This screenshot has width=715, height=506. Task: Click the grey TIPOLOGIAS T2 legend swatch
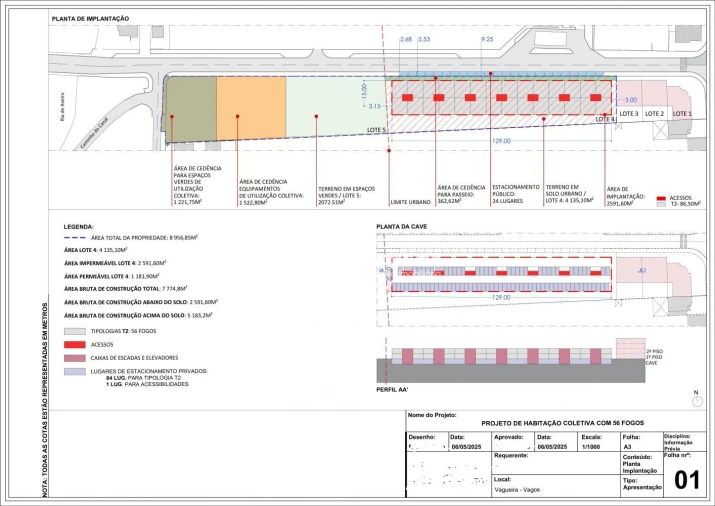[x=76, y=329]
